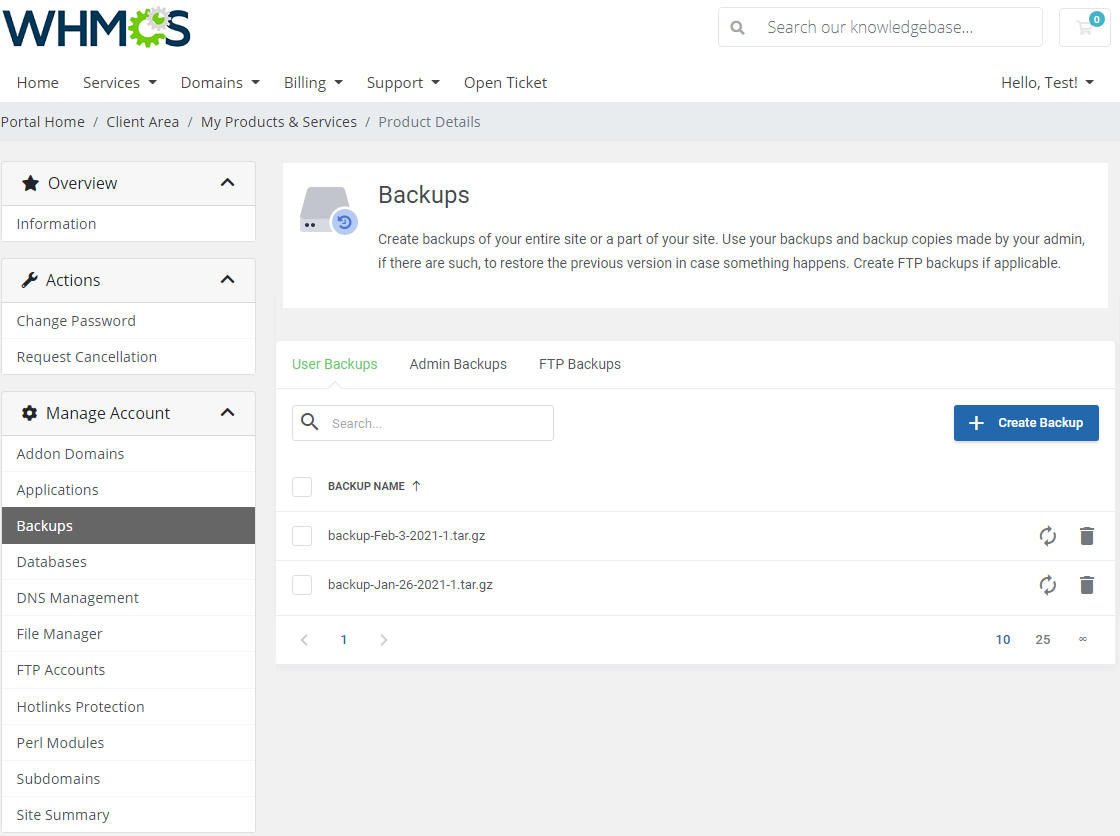1120x836 pixels.
Task: Go to previous page arrow
Action: (x=304, y=640)
